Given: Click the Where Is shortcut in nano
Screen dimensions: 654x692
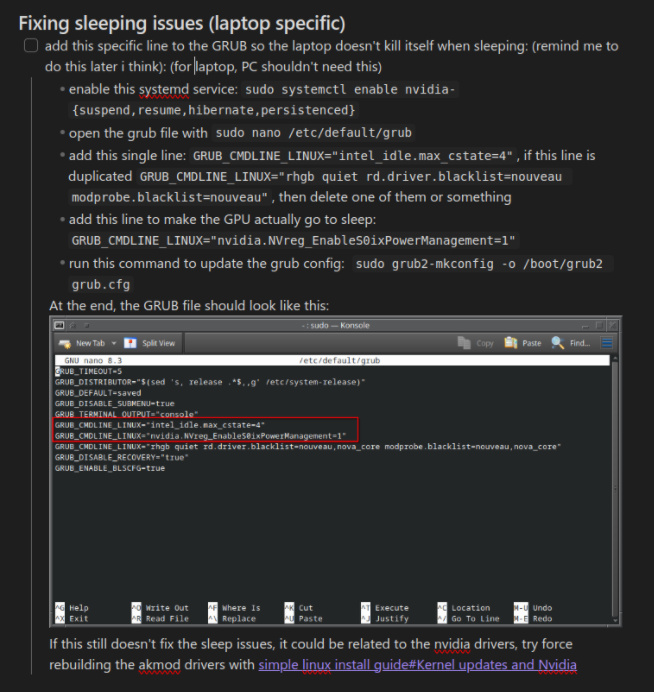Looking at the screenshot, I should (x=240, y=608).
